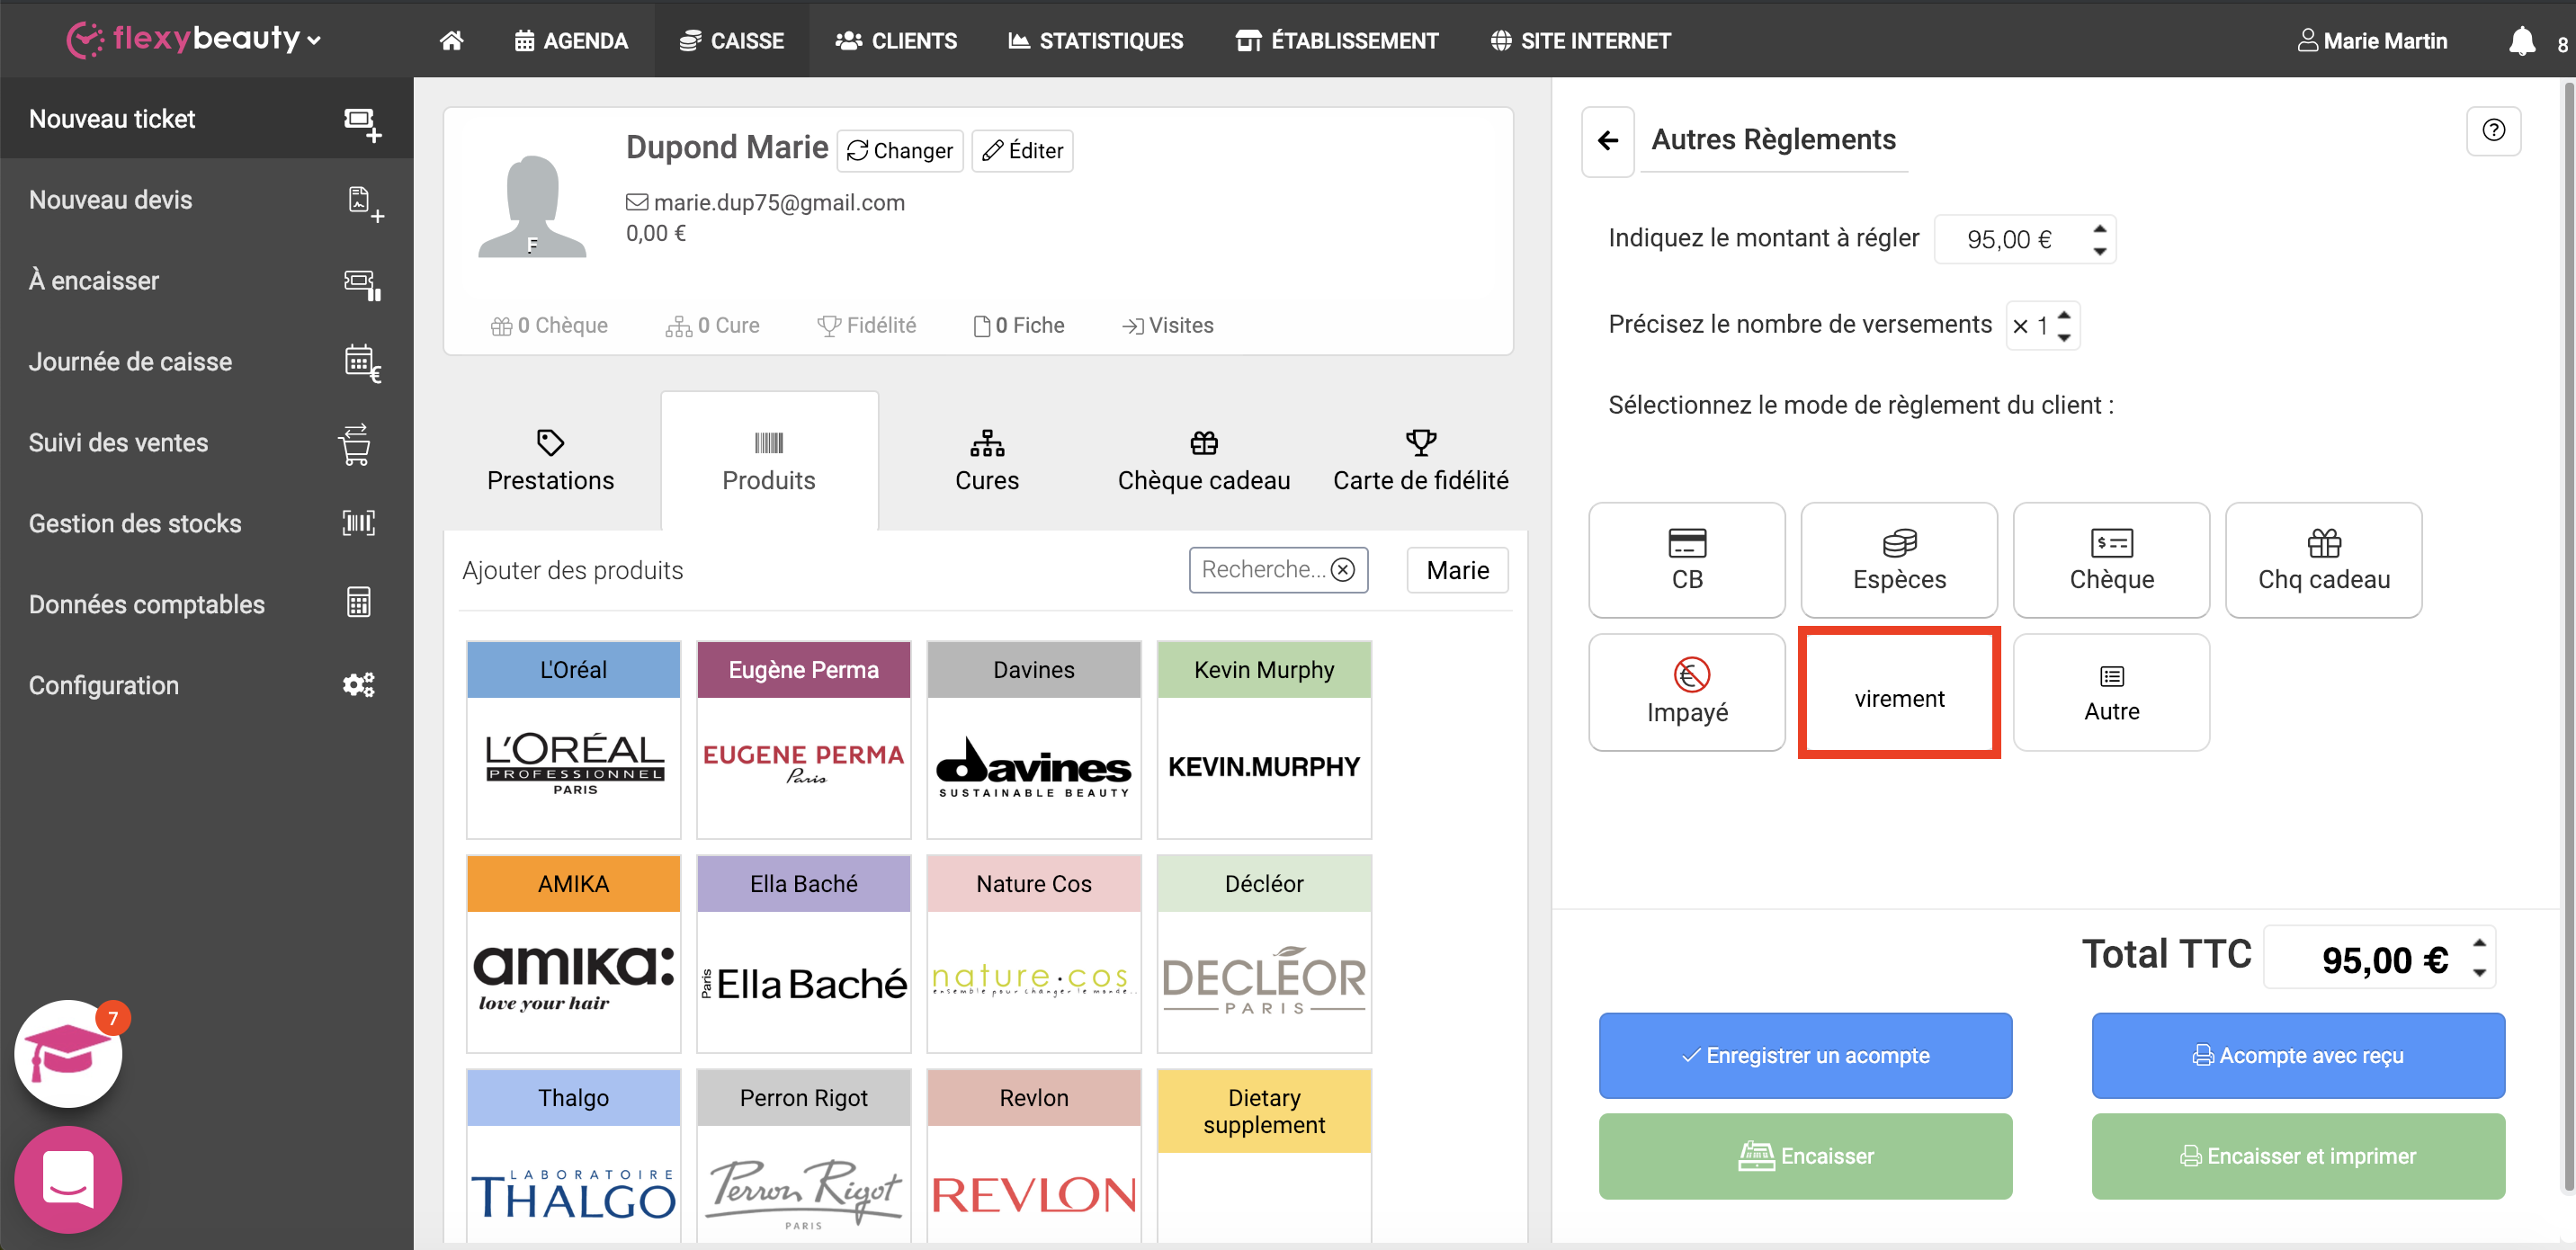Click the Éditer client button

1022,151
